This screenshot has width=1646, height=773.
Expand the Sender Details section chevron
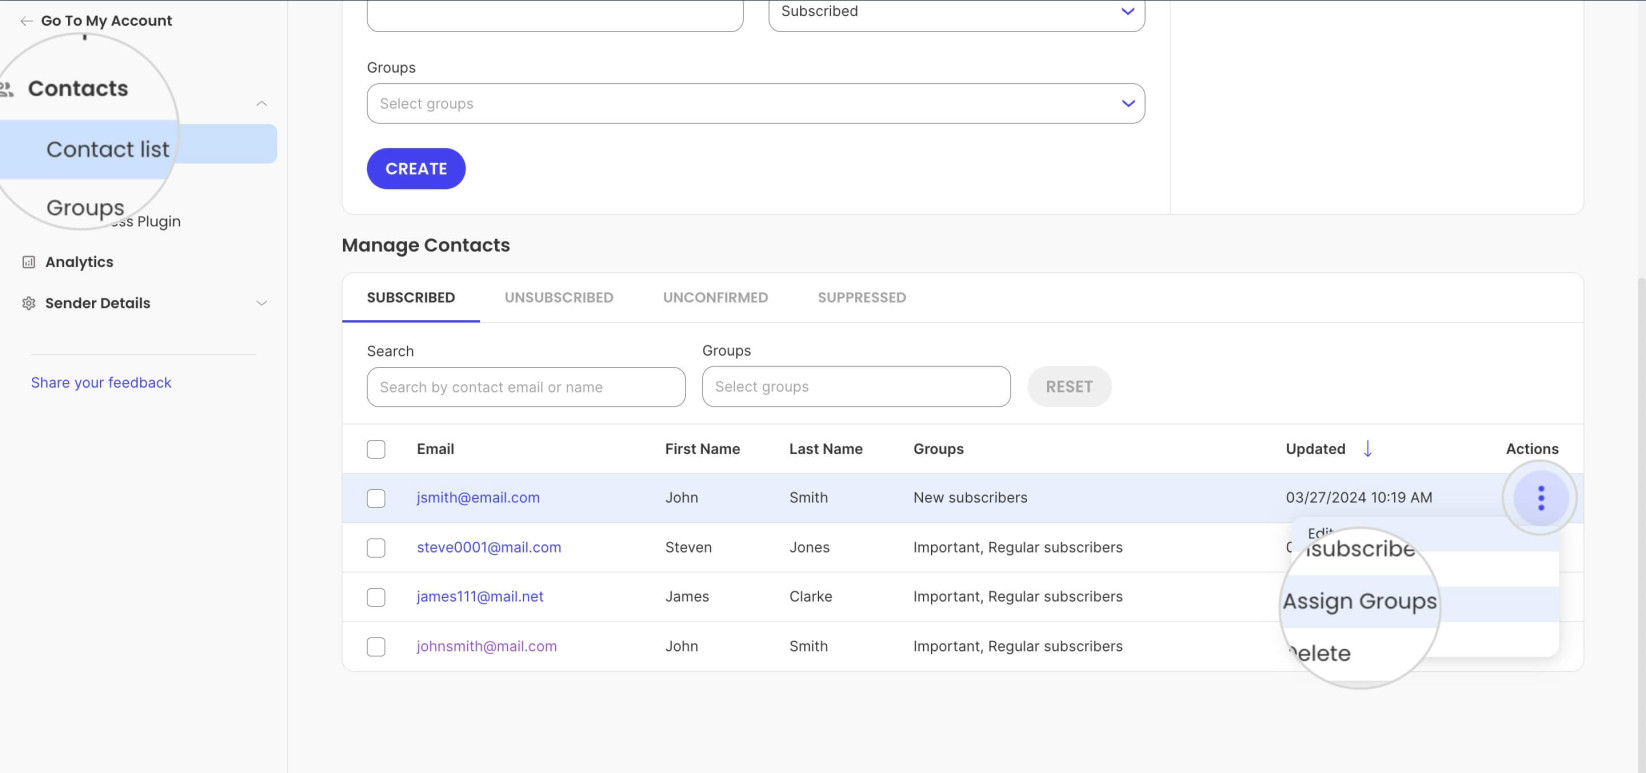point(261,303)
